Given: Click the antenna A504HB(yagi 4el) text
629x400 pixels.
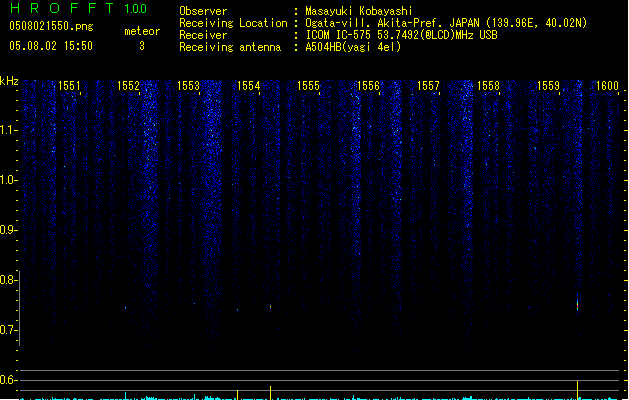Looking at the screenshot, I should point(353,47).
